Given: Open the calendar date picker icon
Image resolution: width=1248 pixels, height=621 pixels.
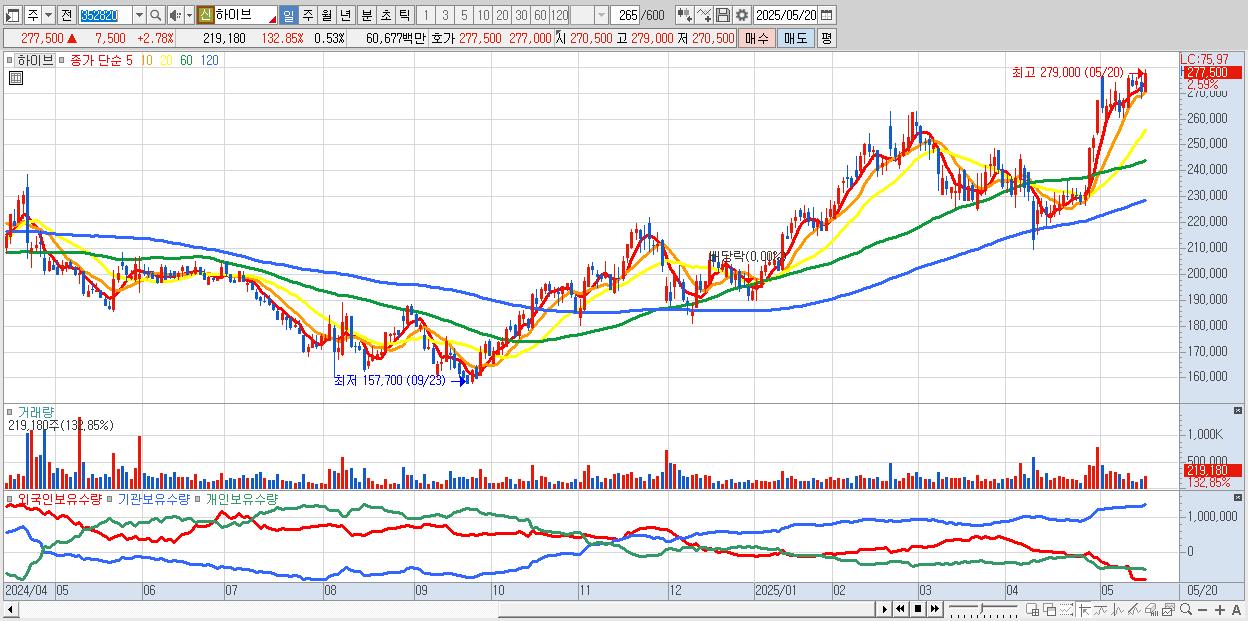Looking at the screenshot, I should [826, 15].
